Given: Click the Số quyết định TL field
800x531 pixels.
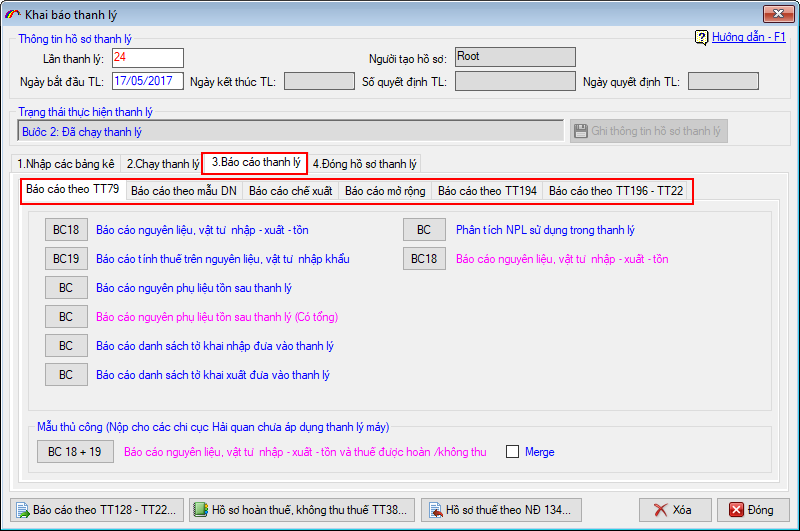Looking at the screenshot, I should click(515, 81).
